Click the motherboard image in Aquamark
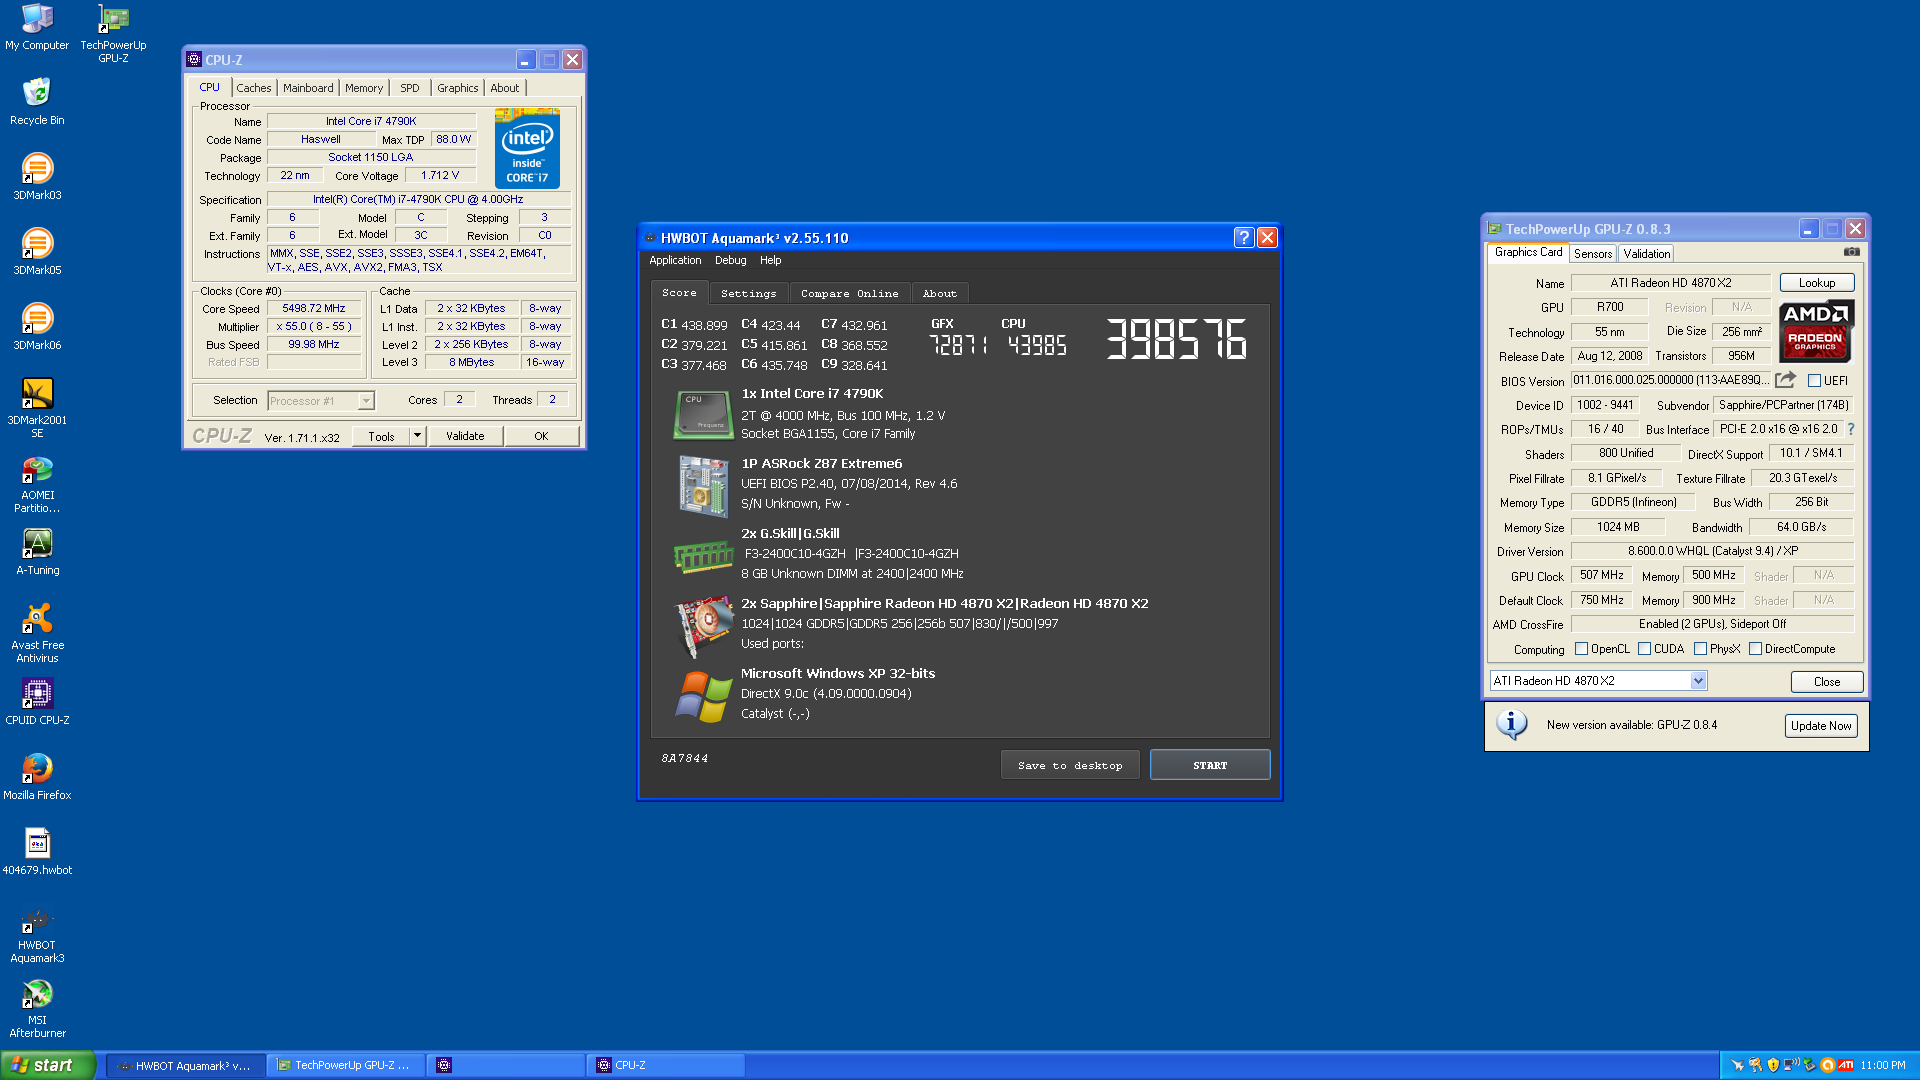 [x=703, y=486]
